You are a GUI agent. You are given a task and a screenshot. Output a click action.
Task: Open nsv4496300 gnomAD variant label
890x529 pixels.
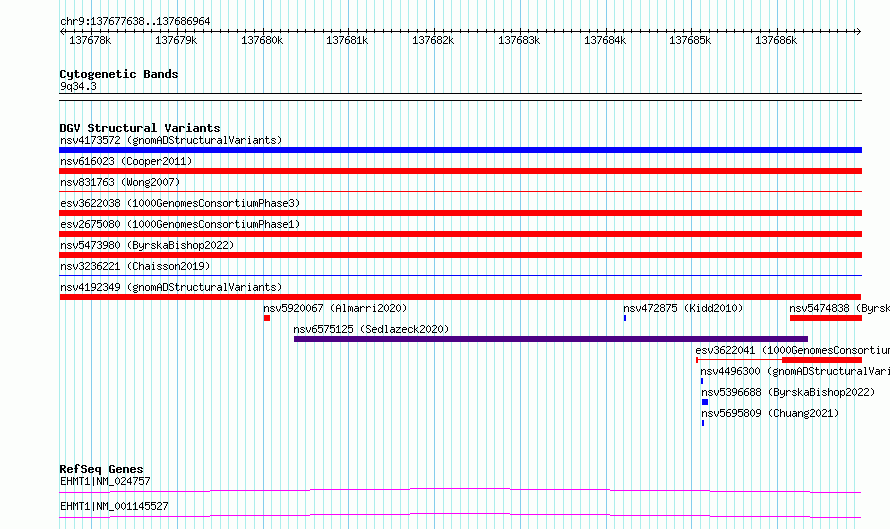point(795,371)
